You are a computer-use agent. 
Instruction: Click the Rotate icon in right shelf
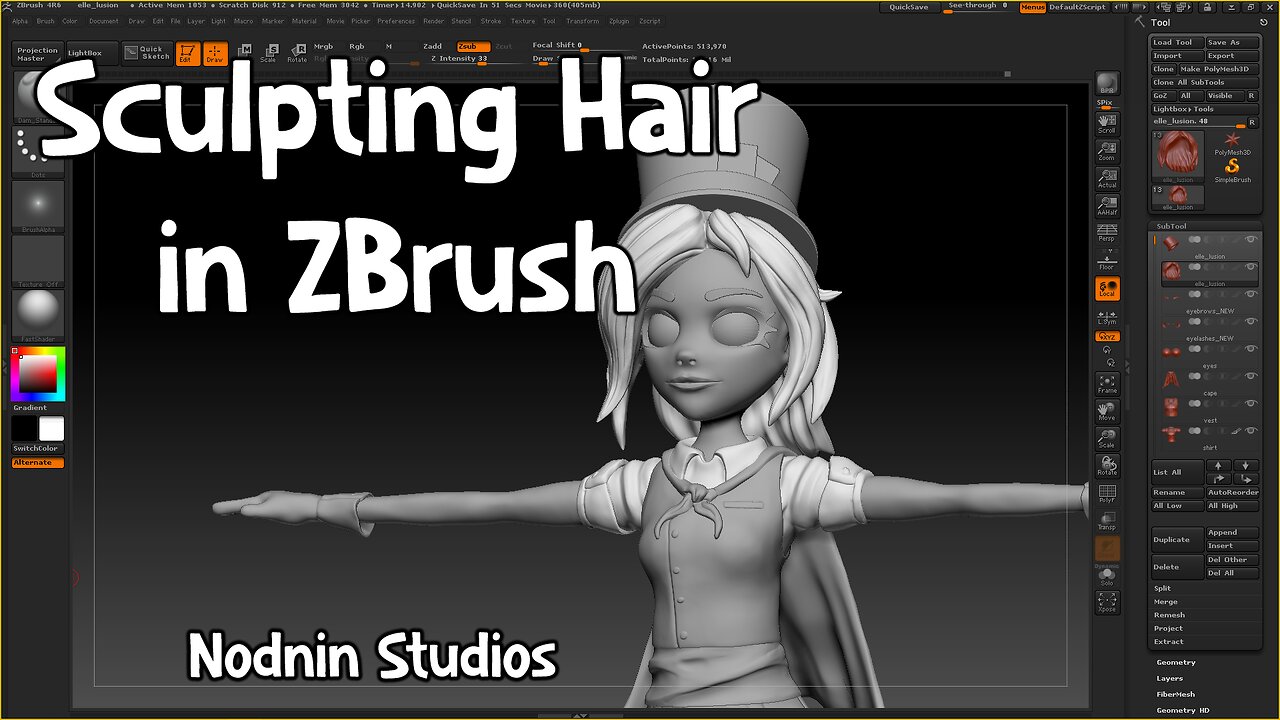pyautogui.click(x=1107, y=465)
